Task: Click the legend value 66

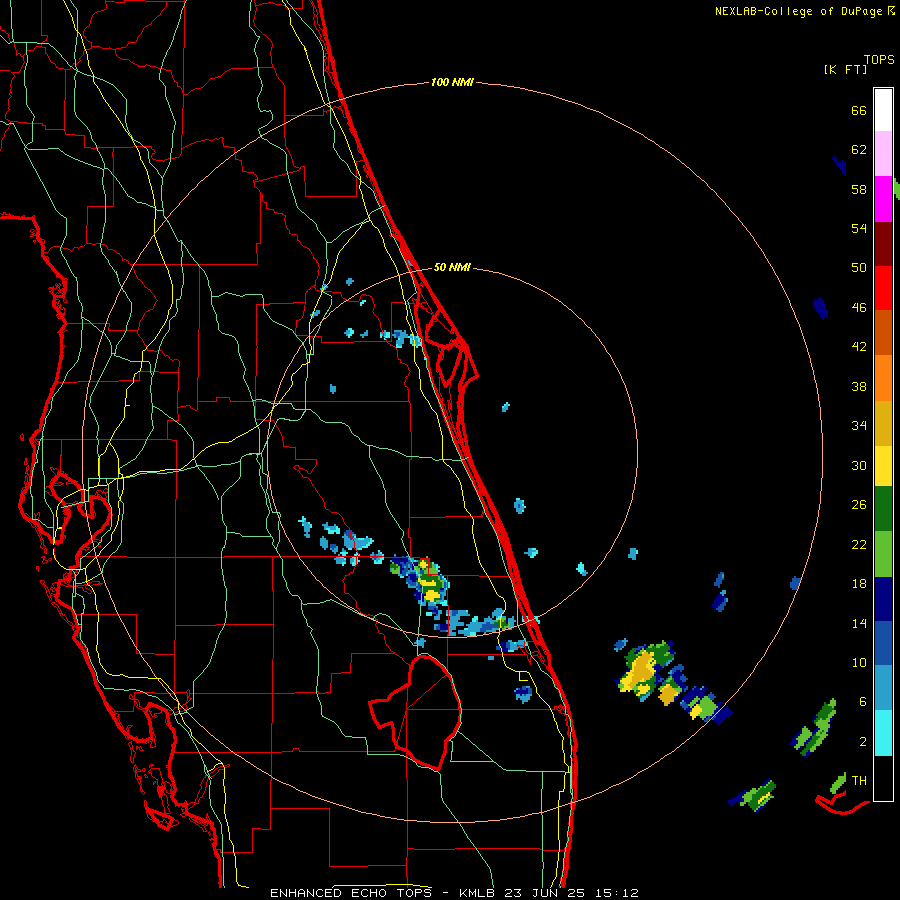Action: [x=859, y=110]
